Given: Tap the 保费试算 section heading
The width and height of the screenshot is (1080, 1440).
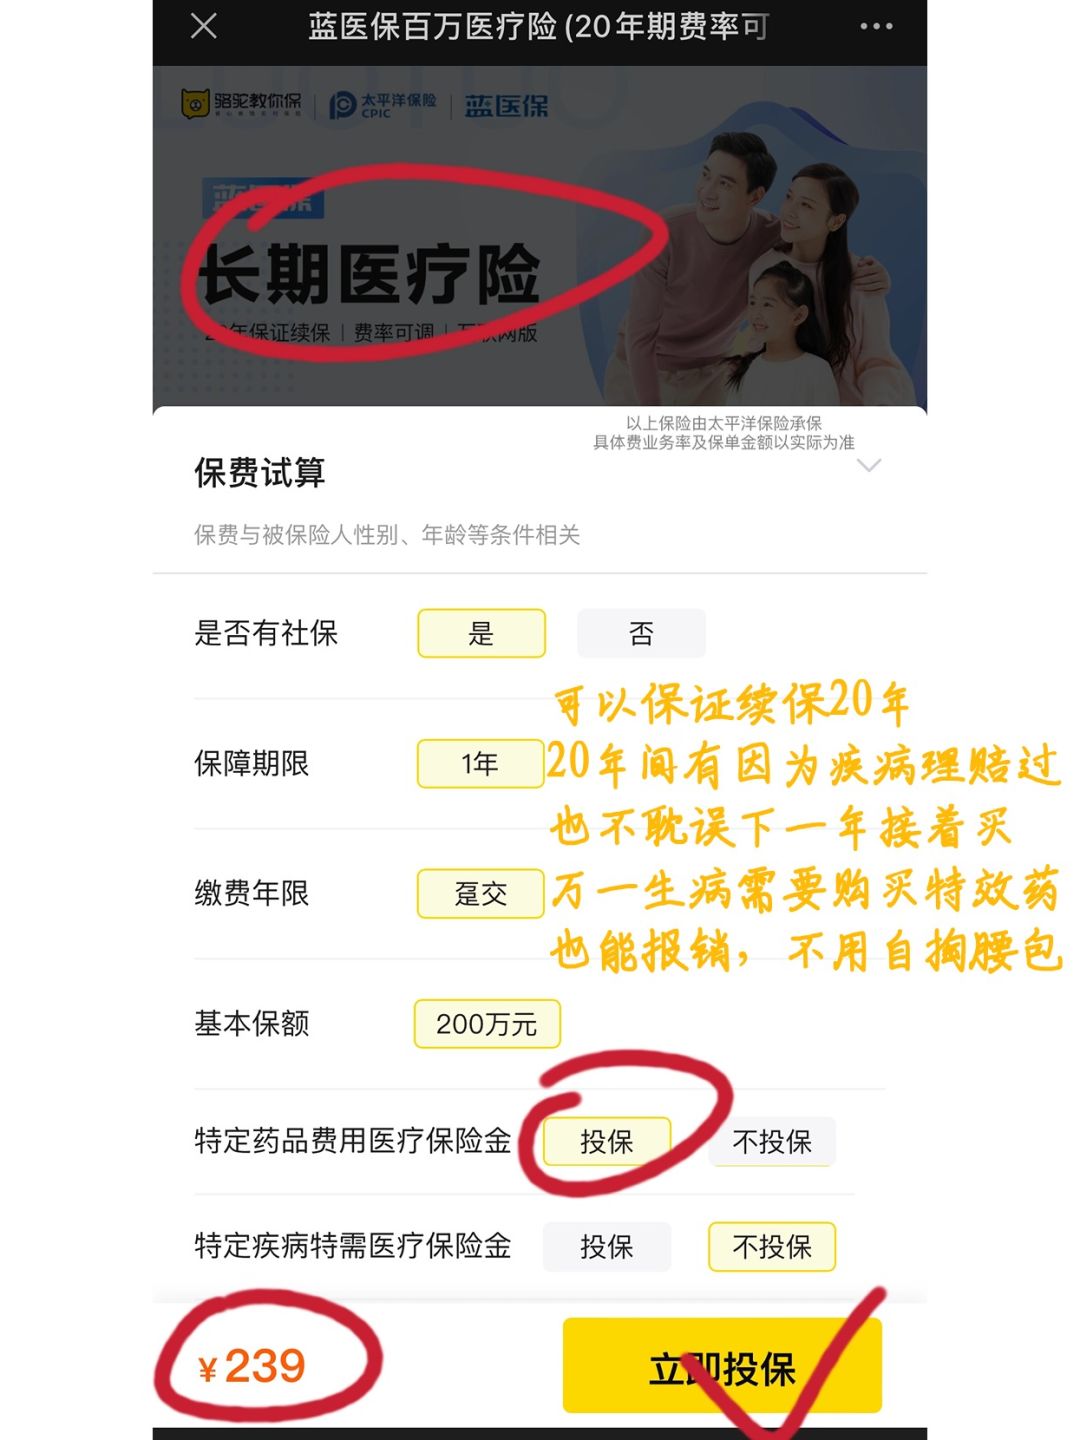Looking at the screenshot, I should [260, 473].
